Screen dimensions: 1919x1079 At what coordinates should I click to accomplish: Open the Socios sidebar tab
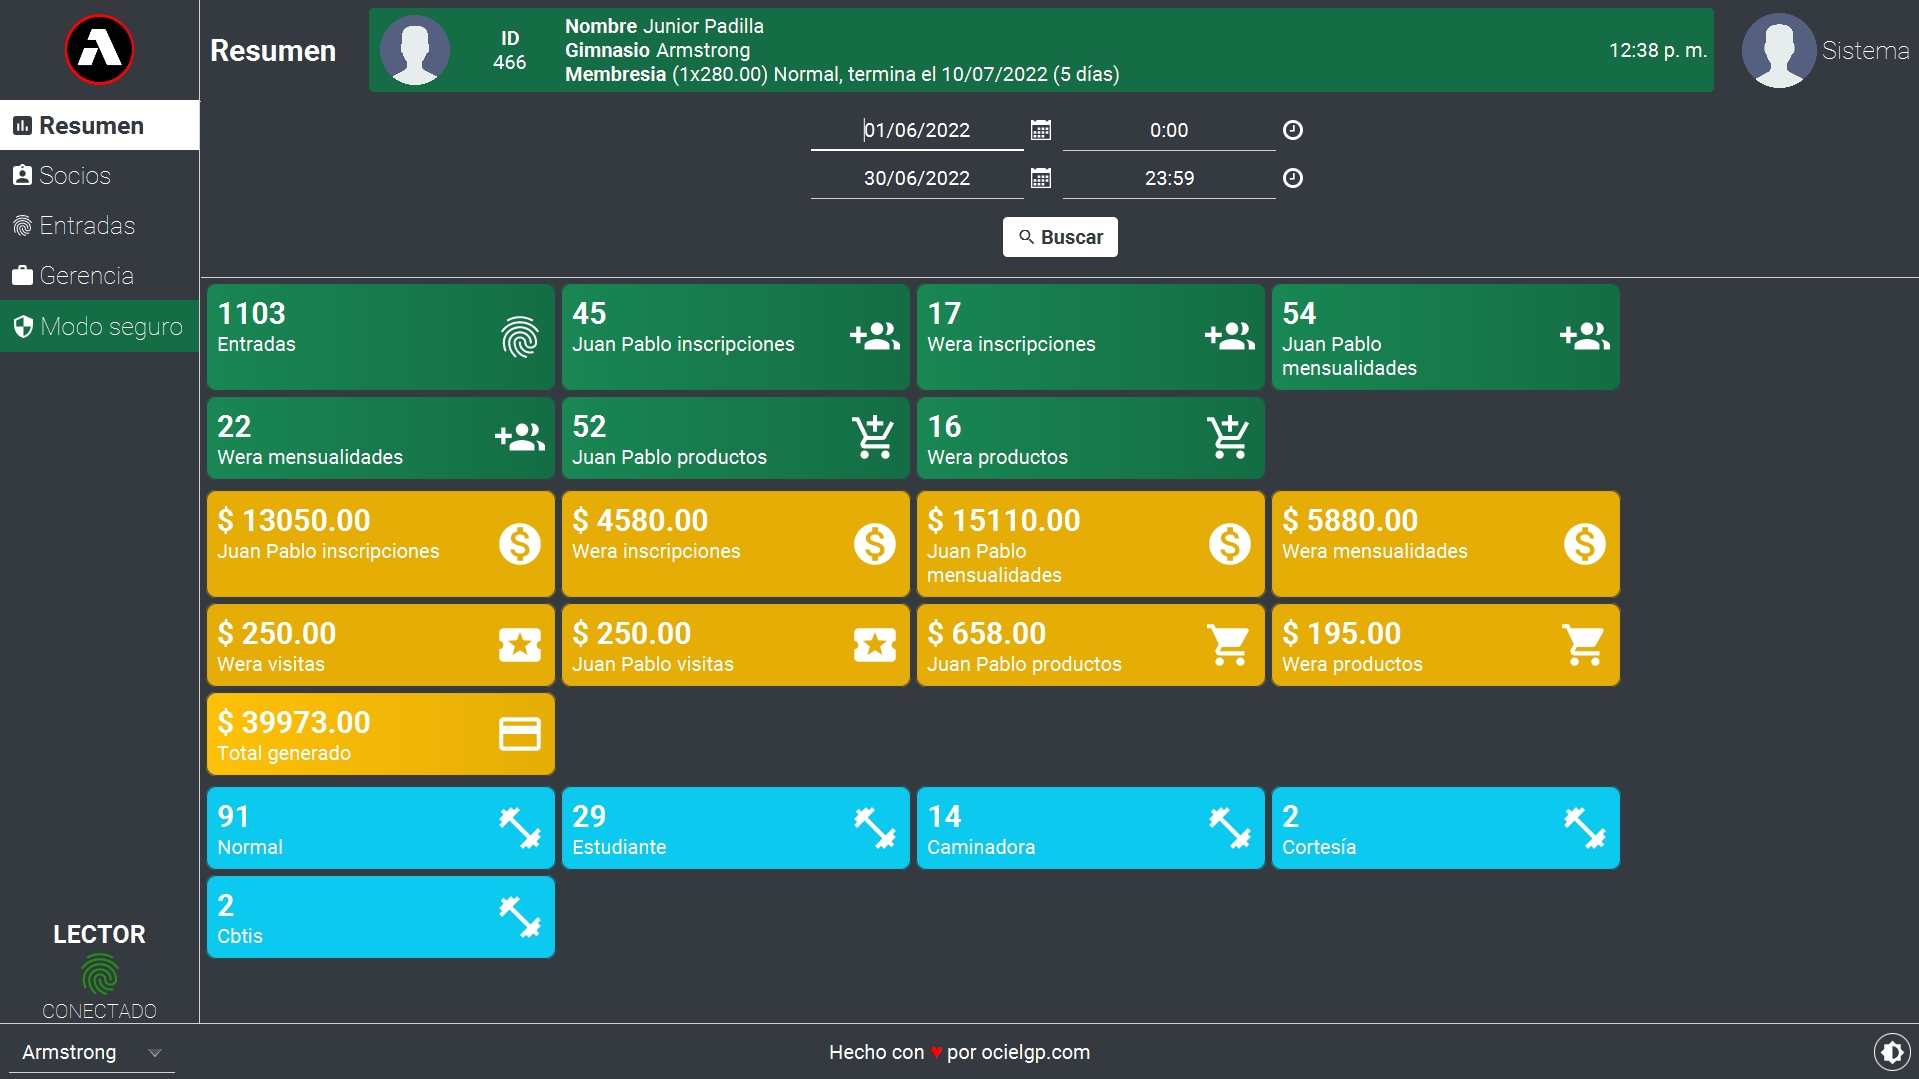pyautogui.click(x=99, y=175)
